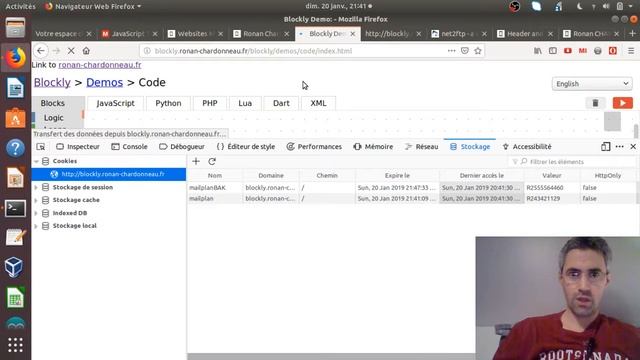Open the Terminal from the dock

(x=16, y=208)
